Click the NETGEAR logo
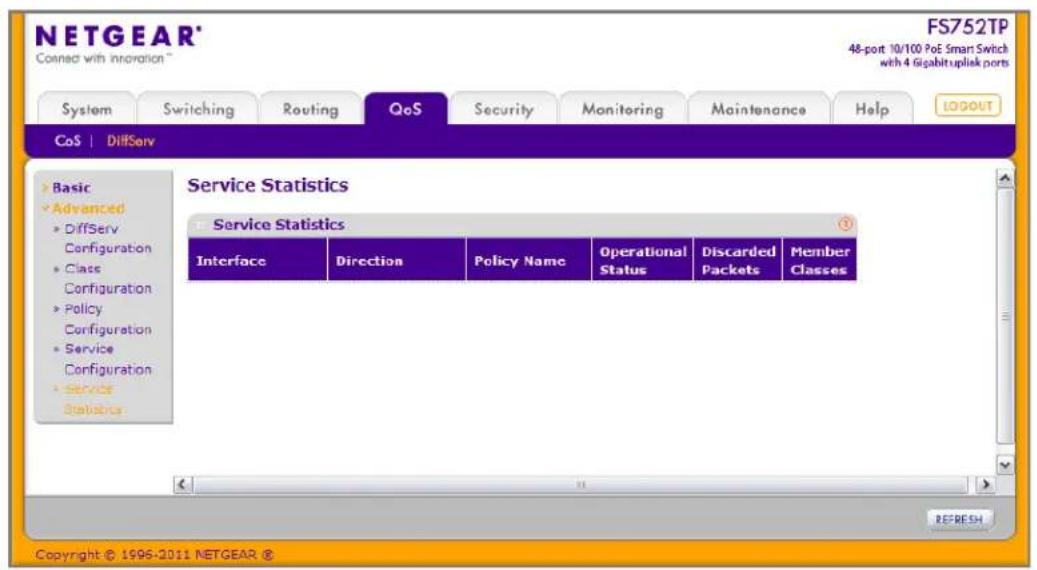The image size is (1037, 570). coord(118,36)
